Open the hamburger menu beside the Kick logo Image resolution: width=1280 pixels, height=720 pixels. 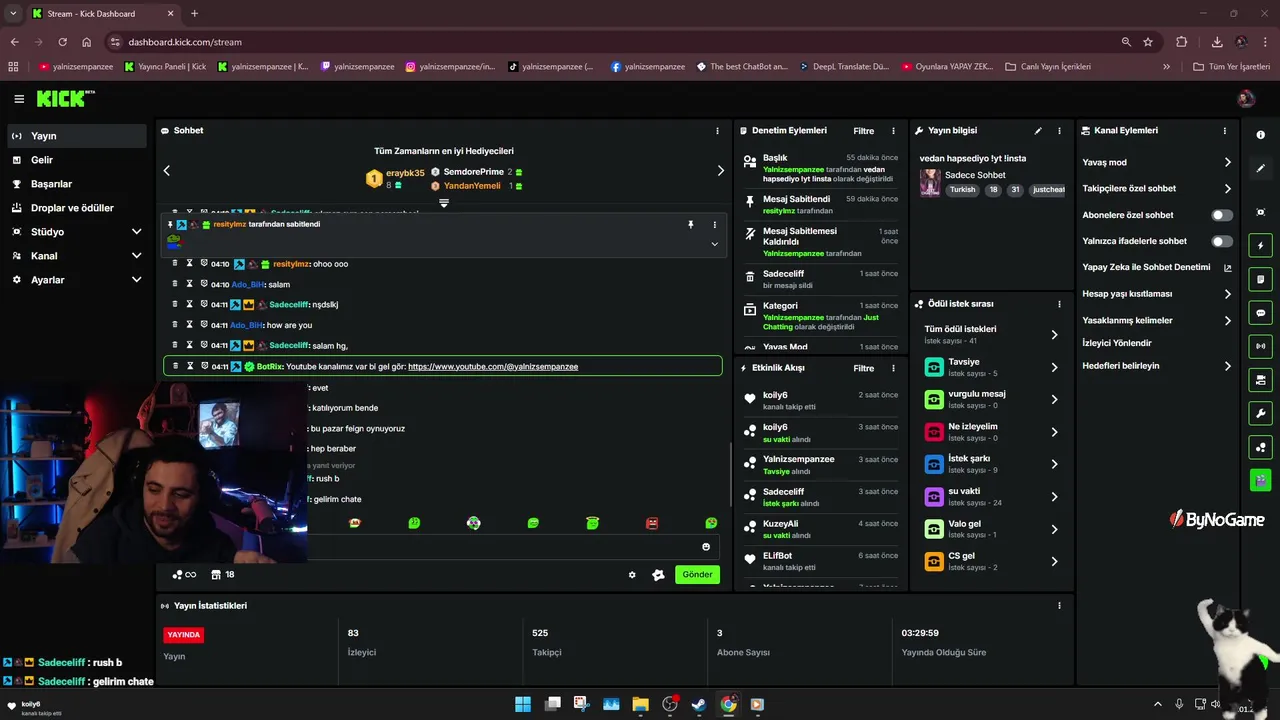(19, 99)
